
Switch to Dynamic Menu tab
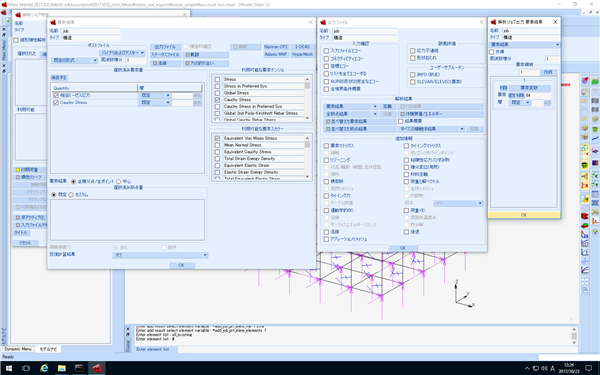pyautogui.click(x=18, y=349)
